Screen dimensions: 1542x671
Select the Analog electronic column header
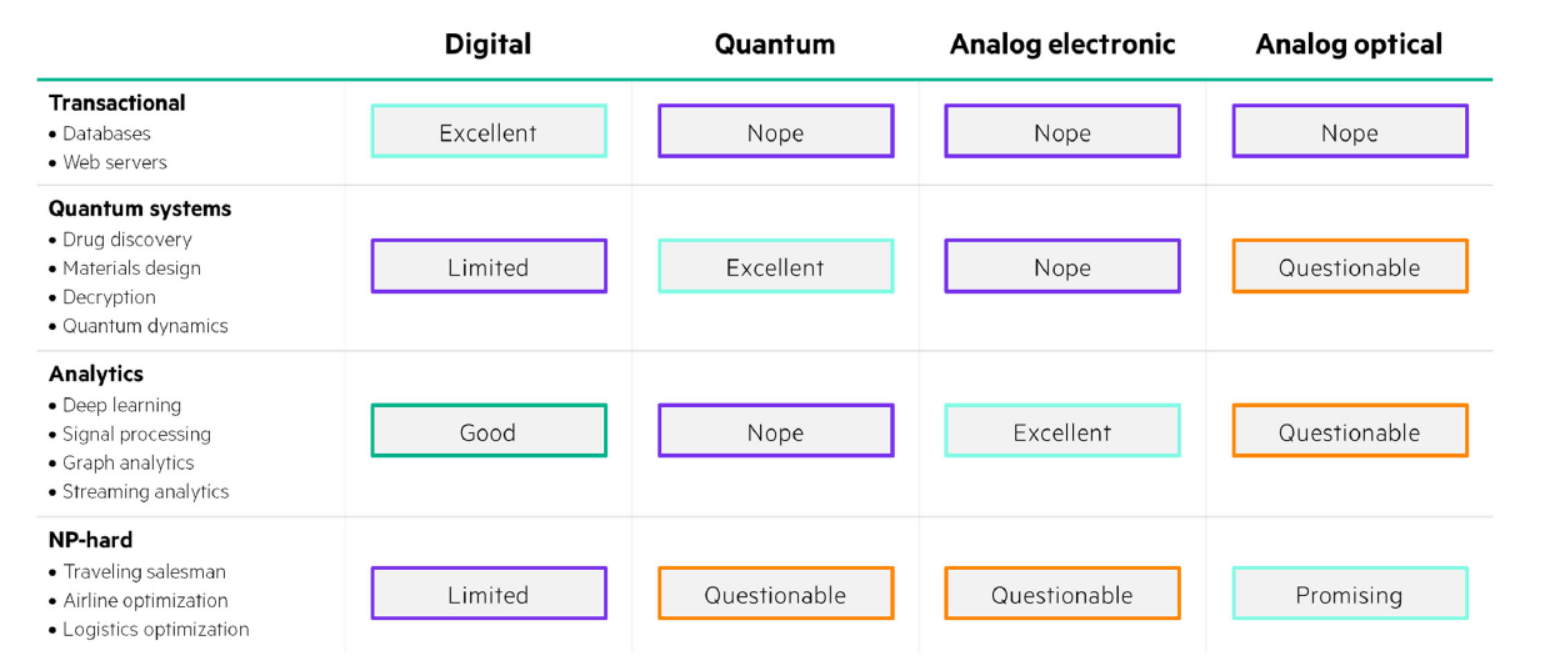coord(1062,45)
